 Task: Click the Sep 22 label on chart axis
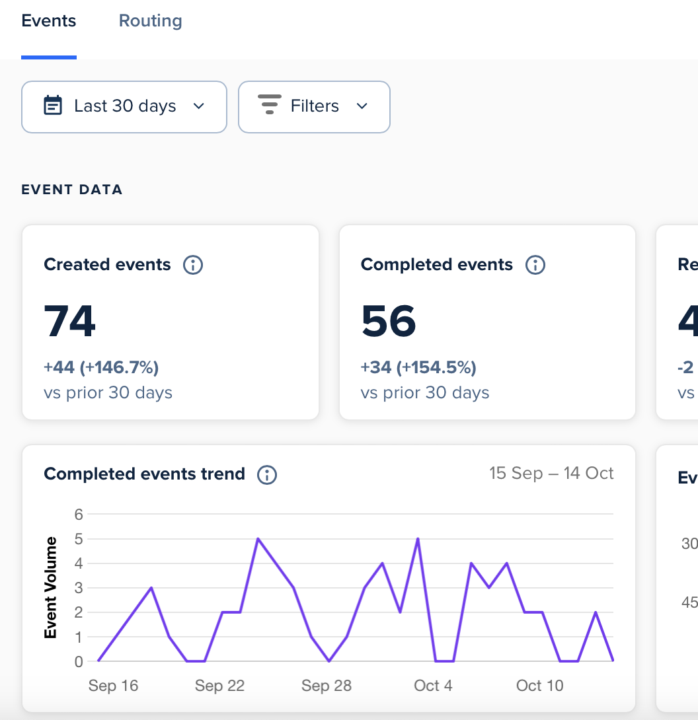219,685
